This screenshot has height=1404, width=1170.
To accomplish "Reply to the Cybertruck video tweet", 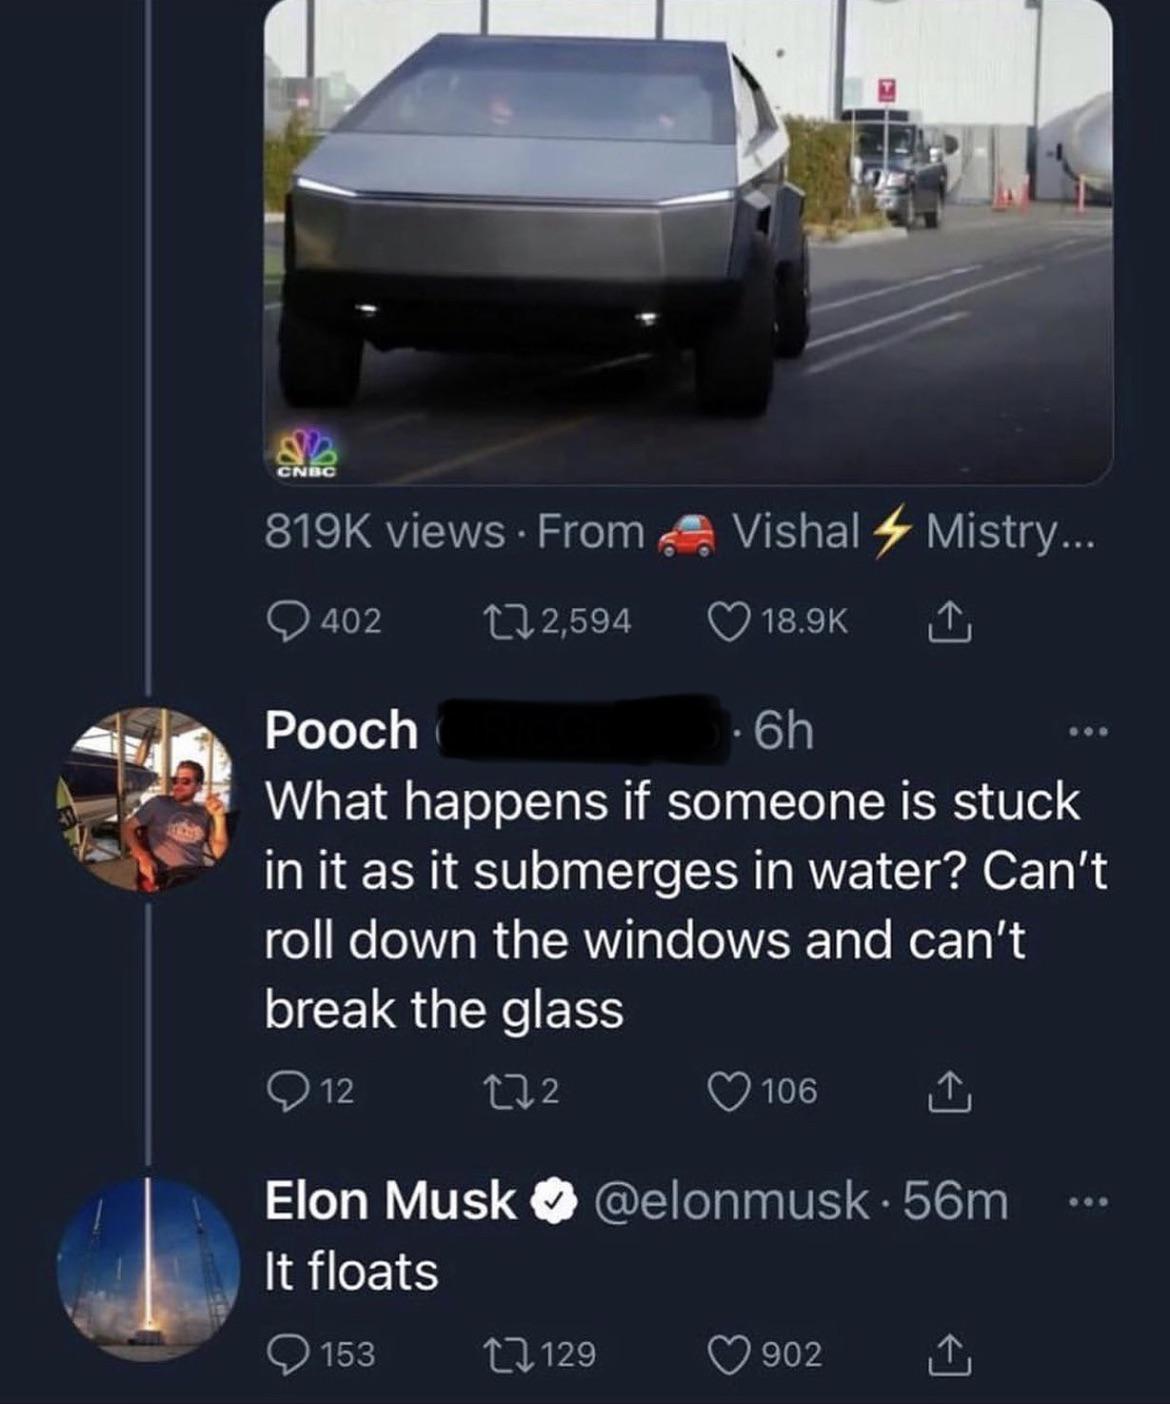I will (x=288, y=622).
